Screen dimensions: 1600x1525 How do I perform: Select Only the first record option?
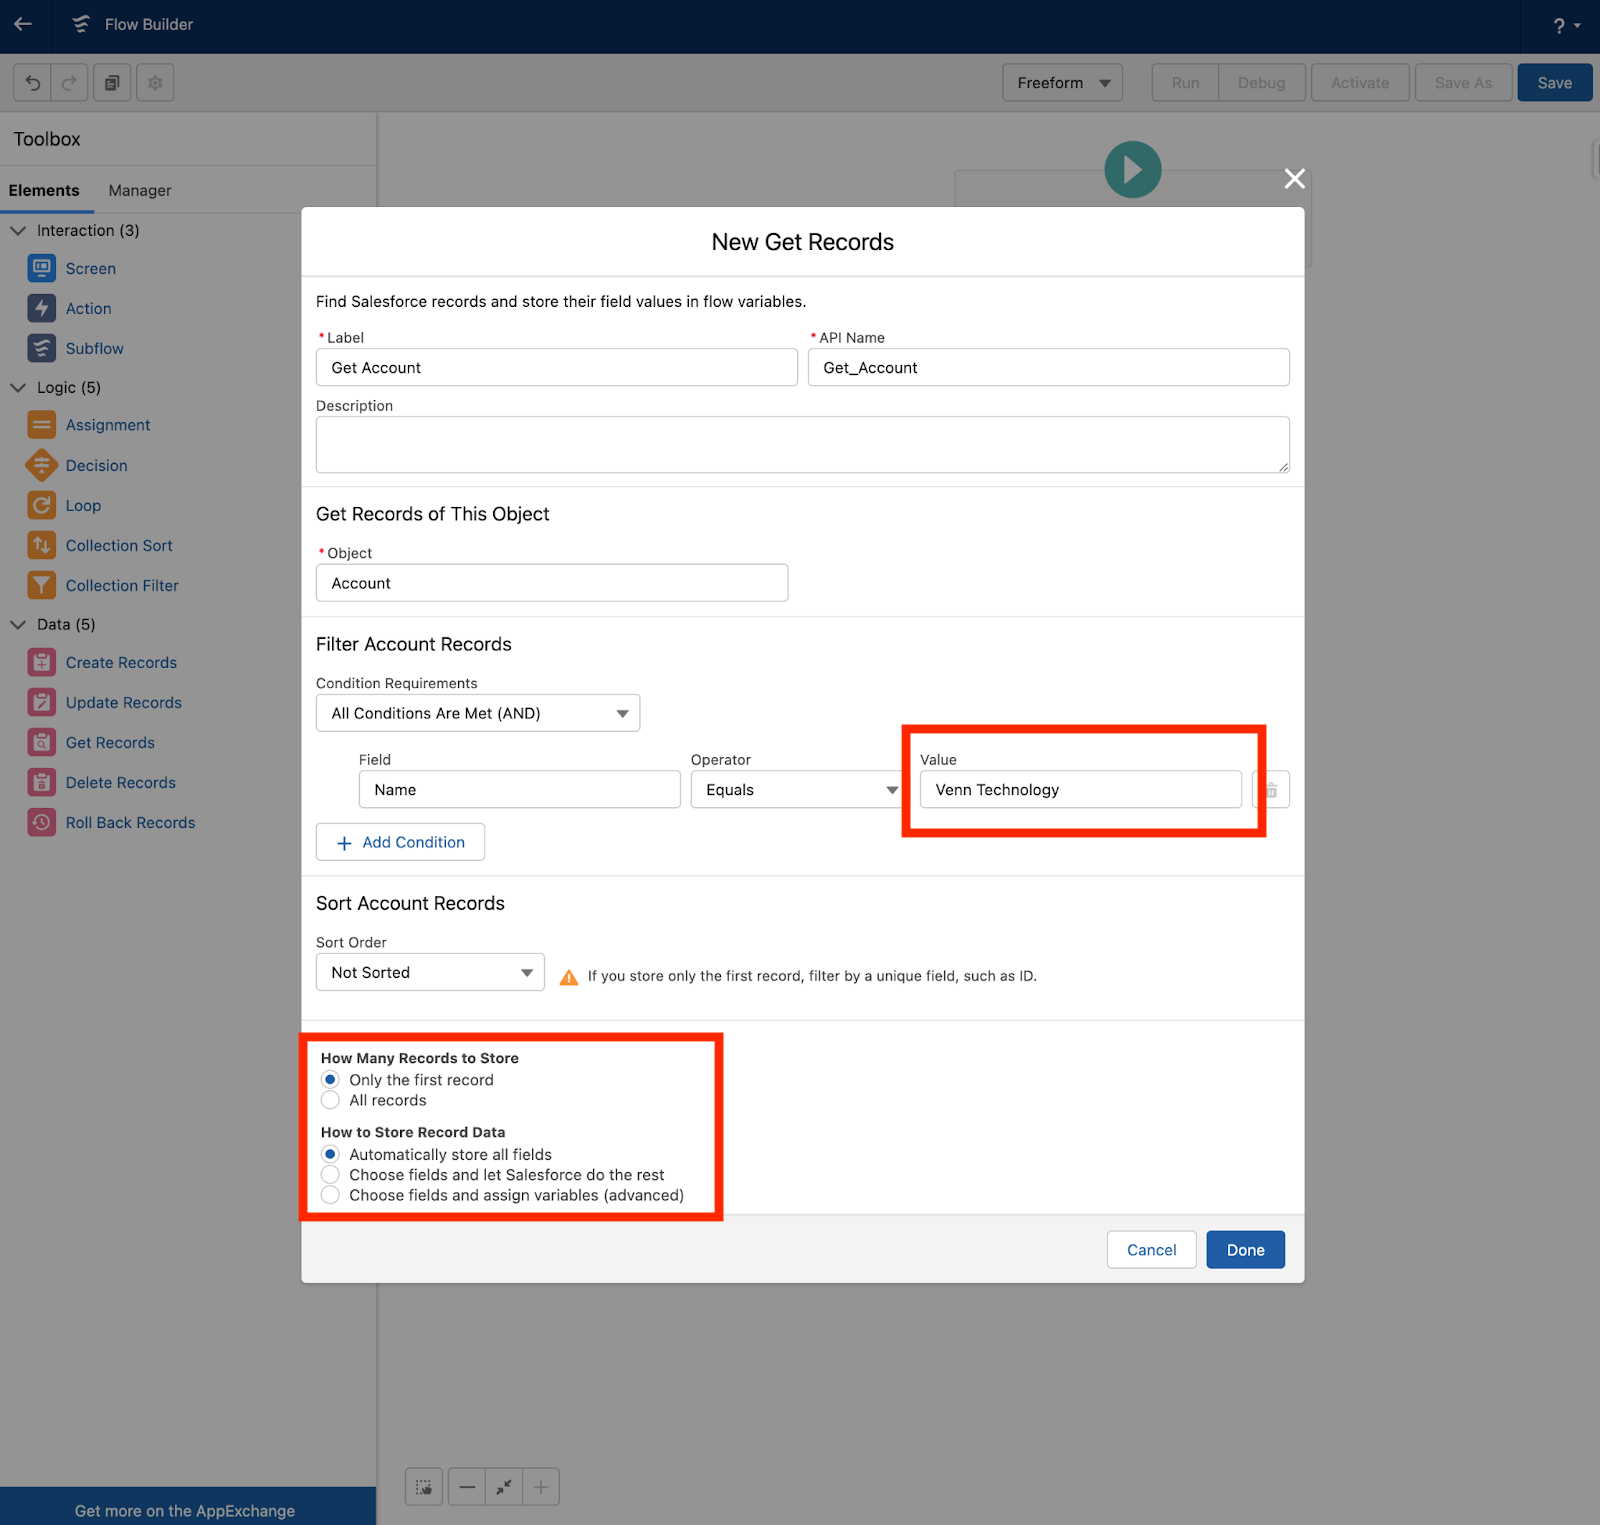331,1079
